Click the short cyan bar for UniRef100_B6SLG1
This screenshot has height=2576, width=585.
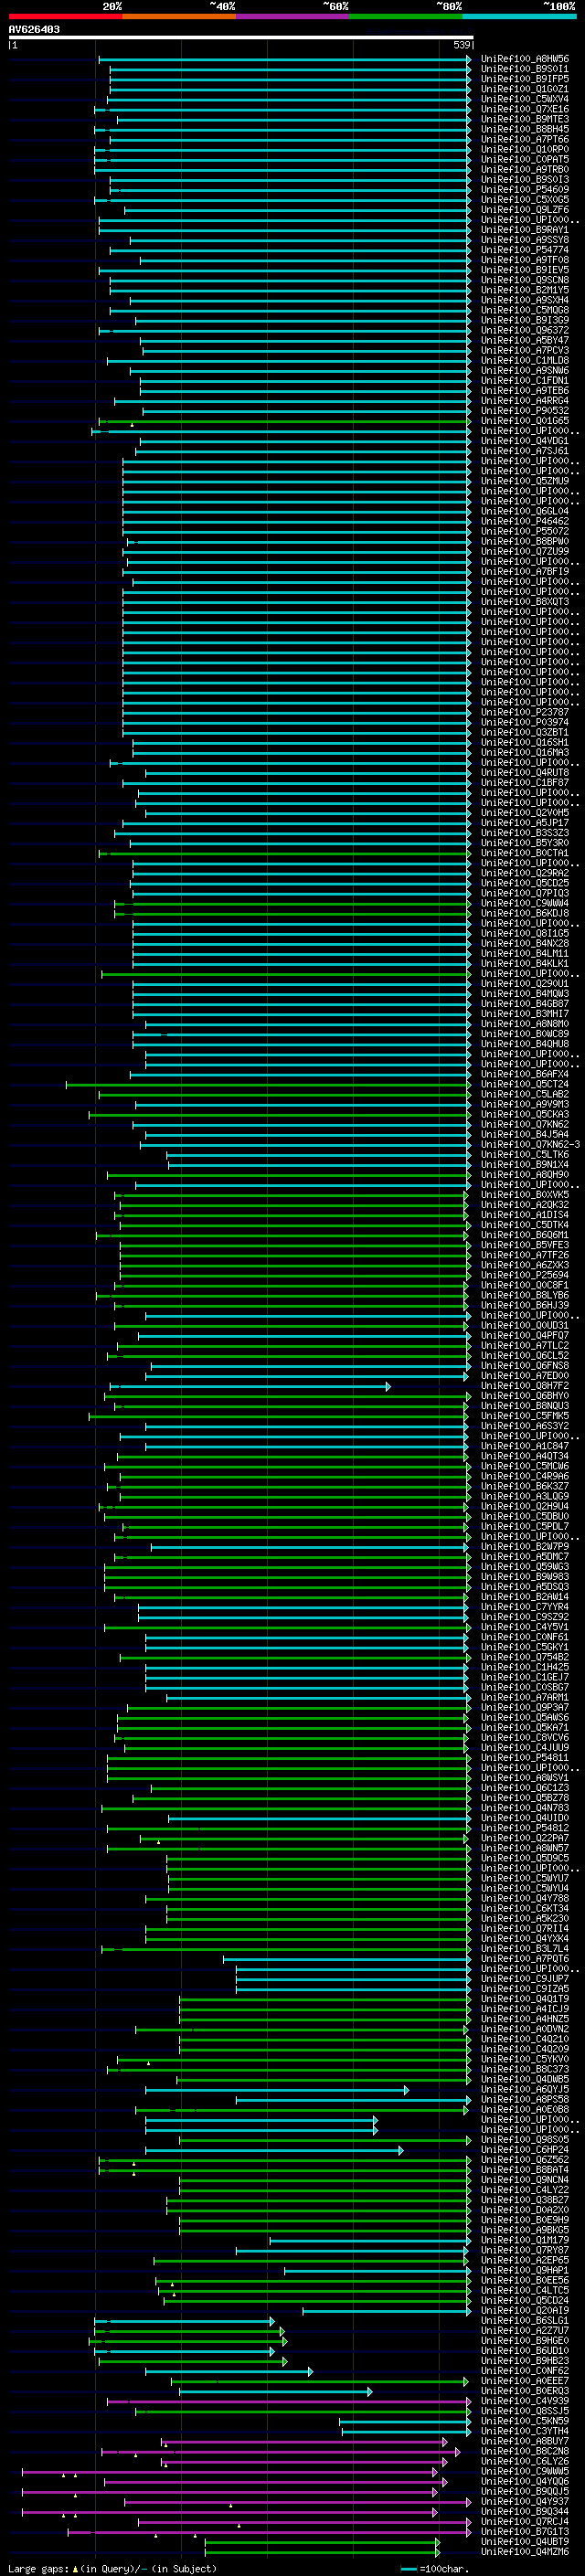pyautogui.click(x=184, y=2321)
